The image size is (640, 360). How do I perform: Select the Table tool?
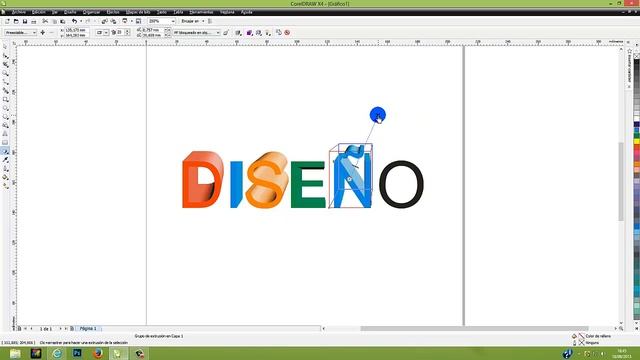(x=5, y=142)
